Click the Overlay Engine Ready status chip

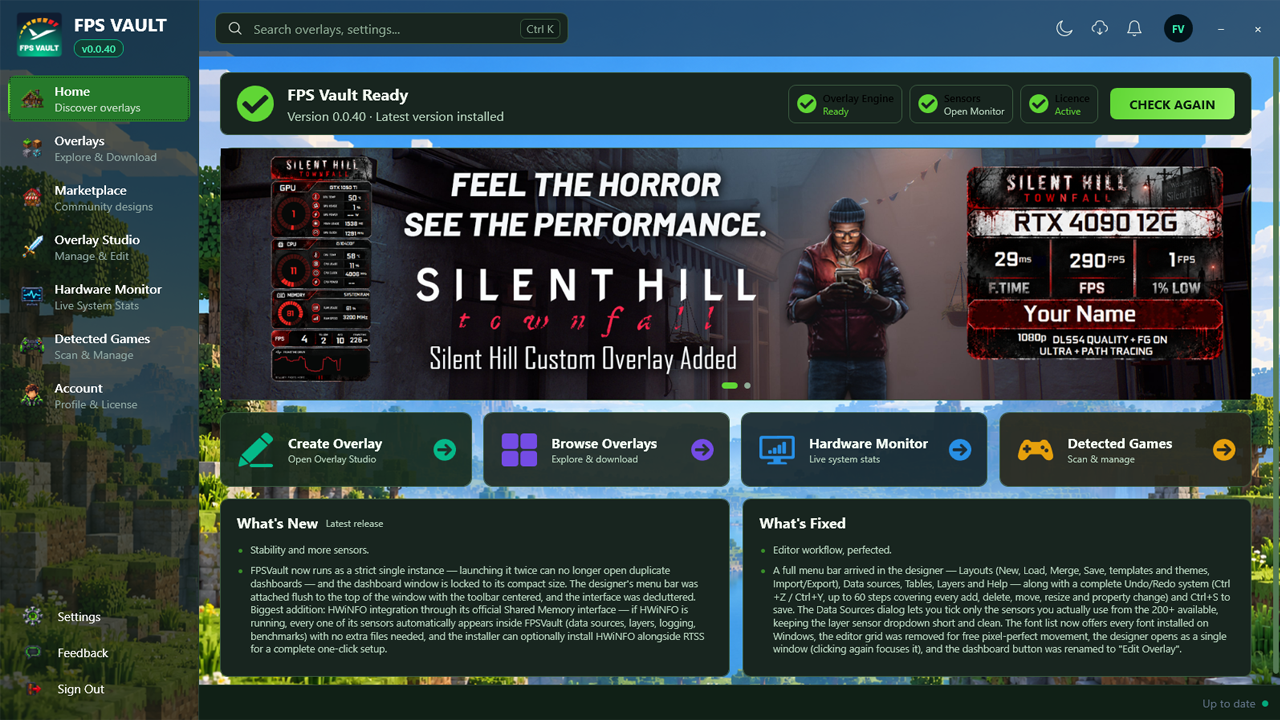coord(845,104)
